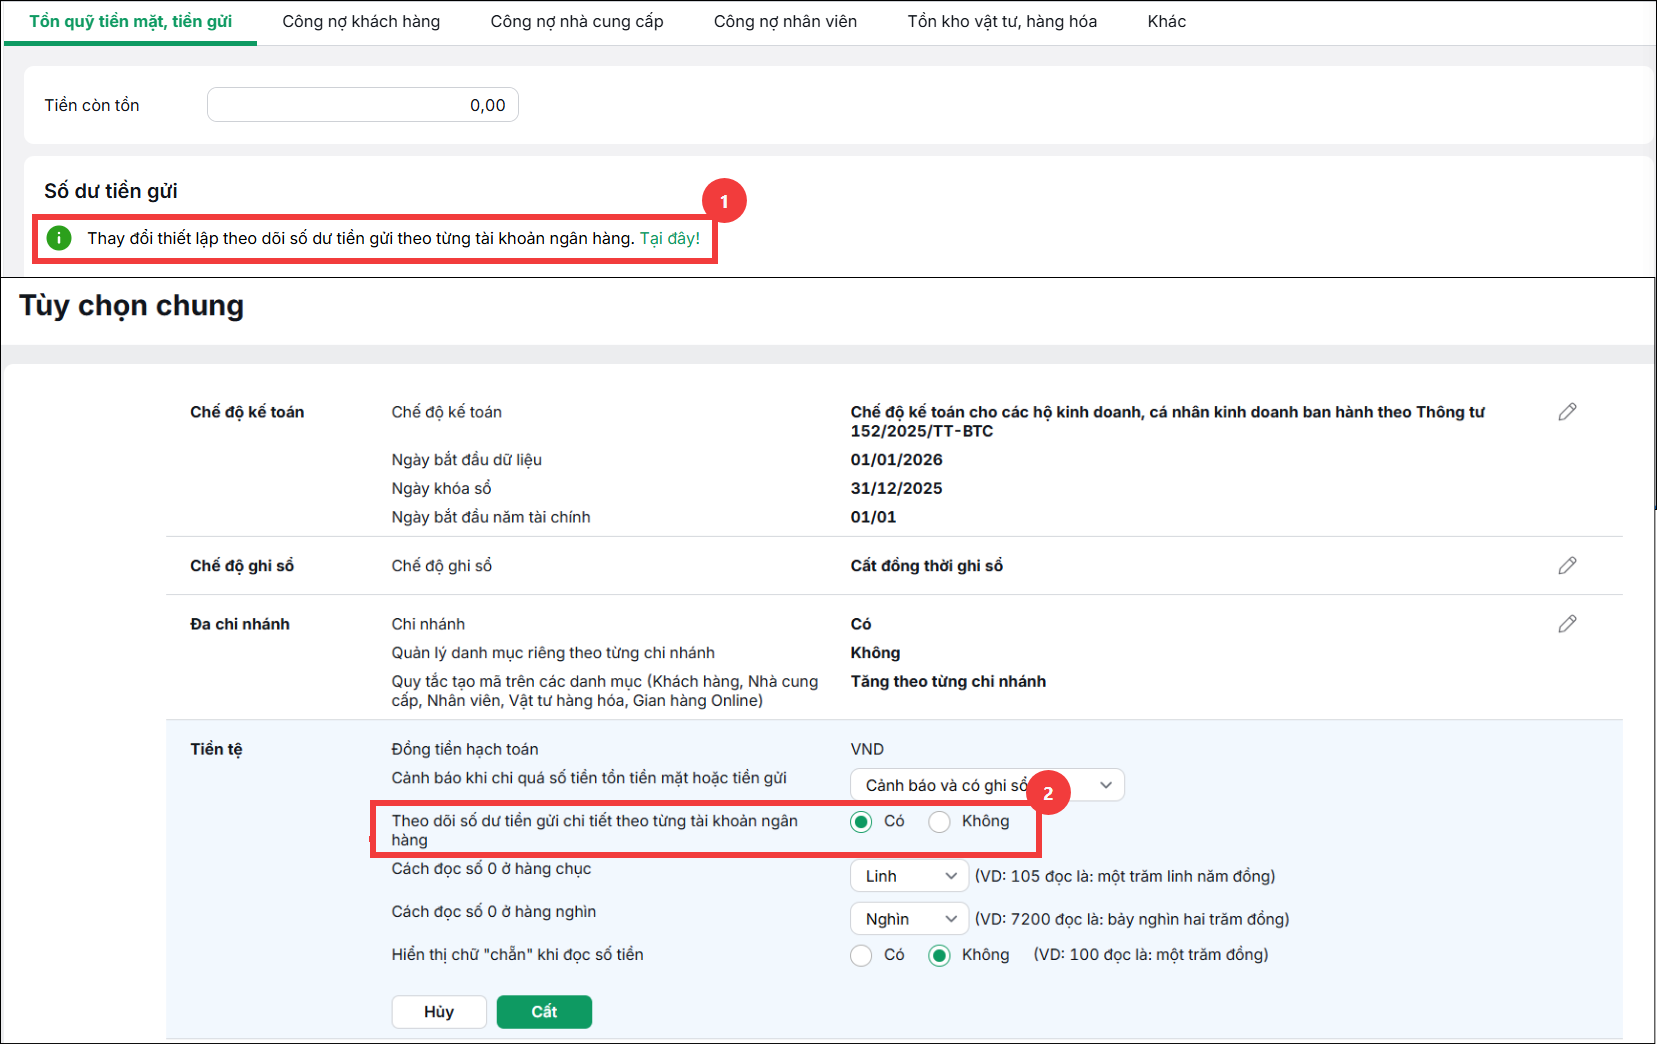Edit the Đa chi nhánh section
The image size is (1662, 1044).
click(x=1567, y=624)
